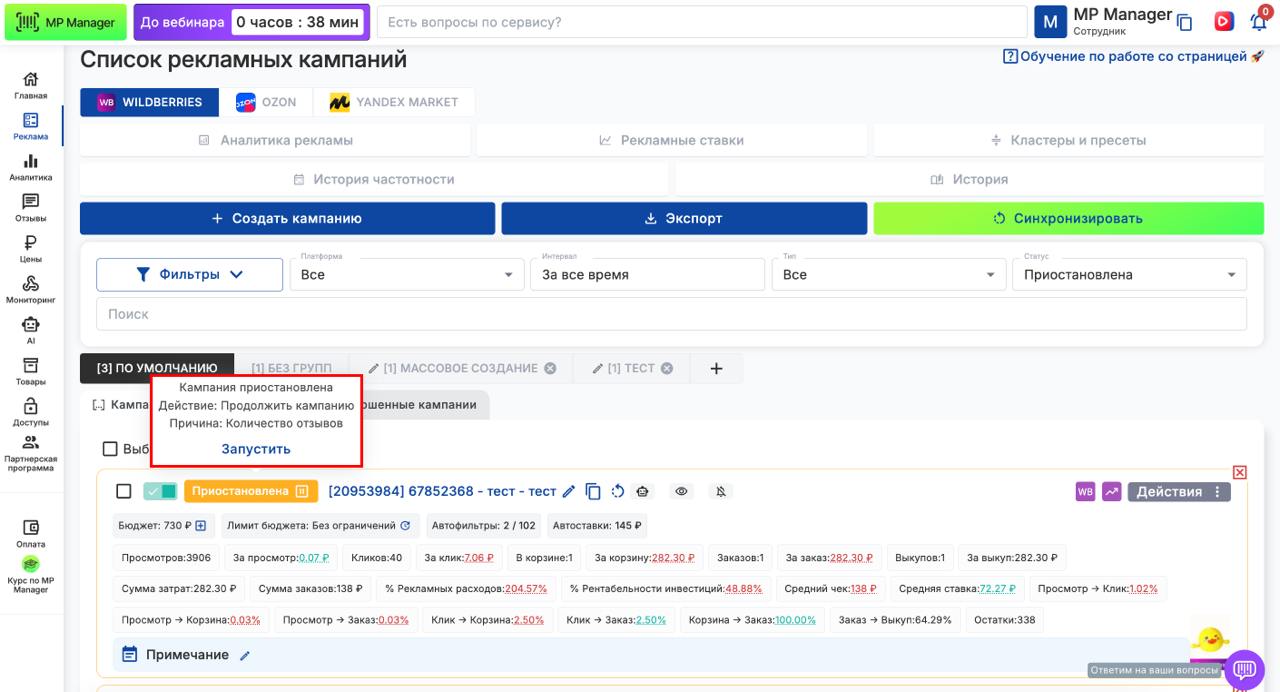
Task: Toggle the green campaign status switch
Action: (160, 491)
